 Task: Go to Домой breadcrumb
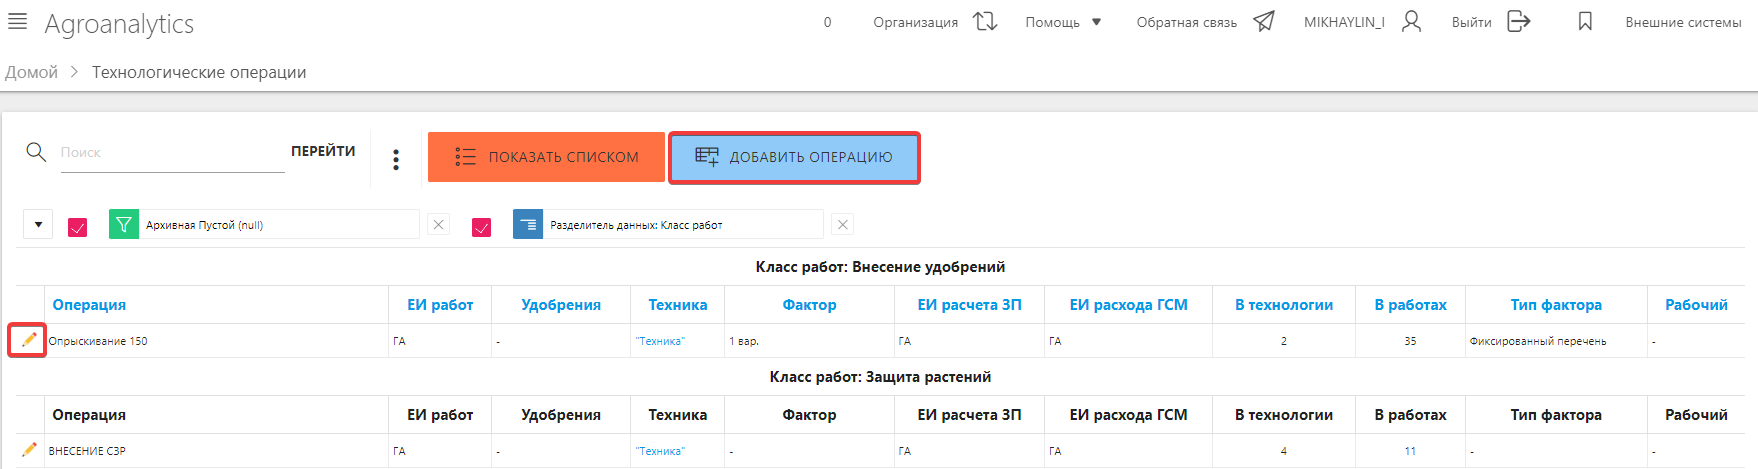pyautogui.click(x=32, y=72)
